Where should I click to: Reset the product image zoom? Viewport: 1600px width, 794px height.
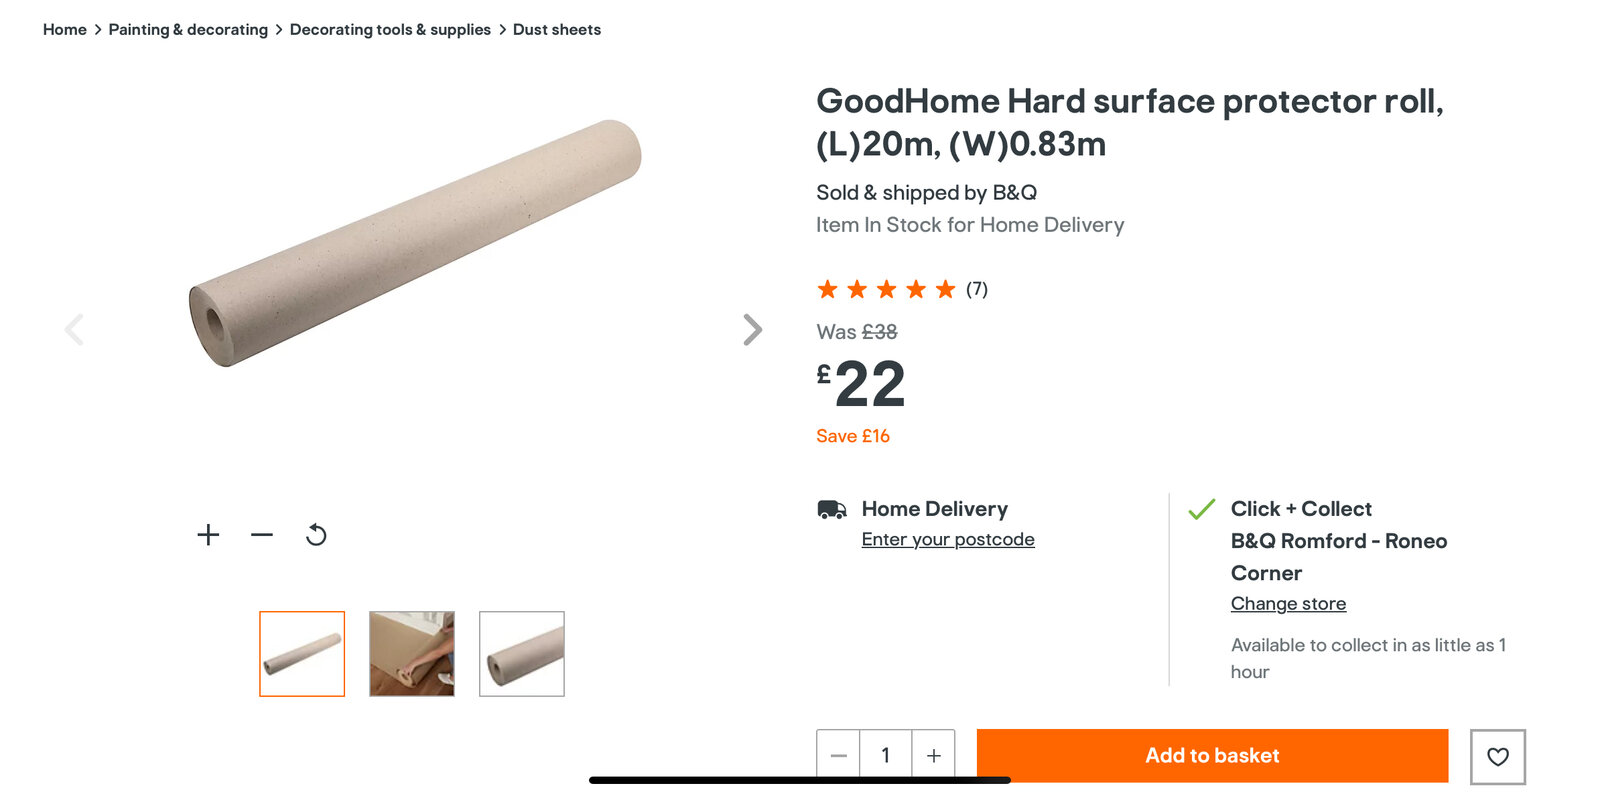point(316,535)
